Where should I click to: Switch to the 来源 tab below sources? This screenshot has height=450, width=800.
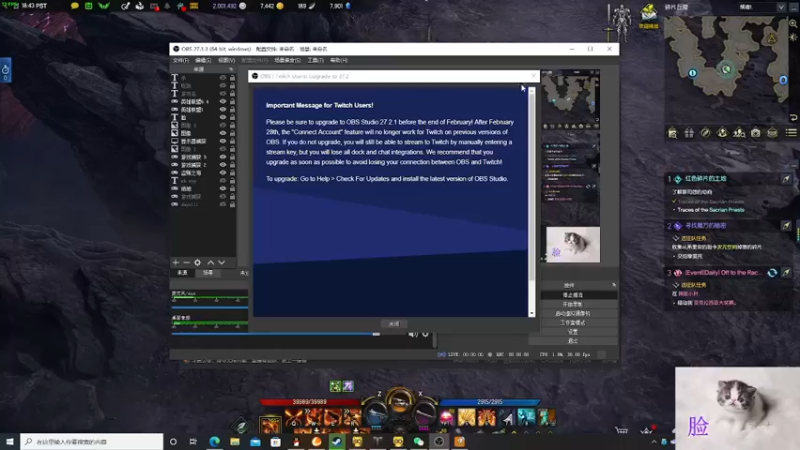pos(183,273)
